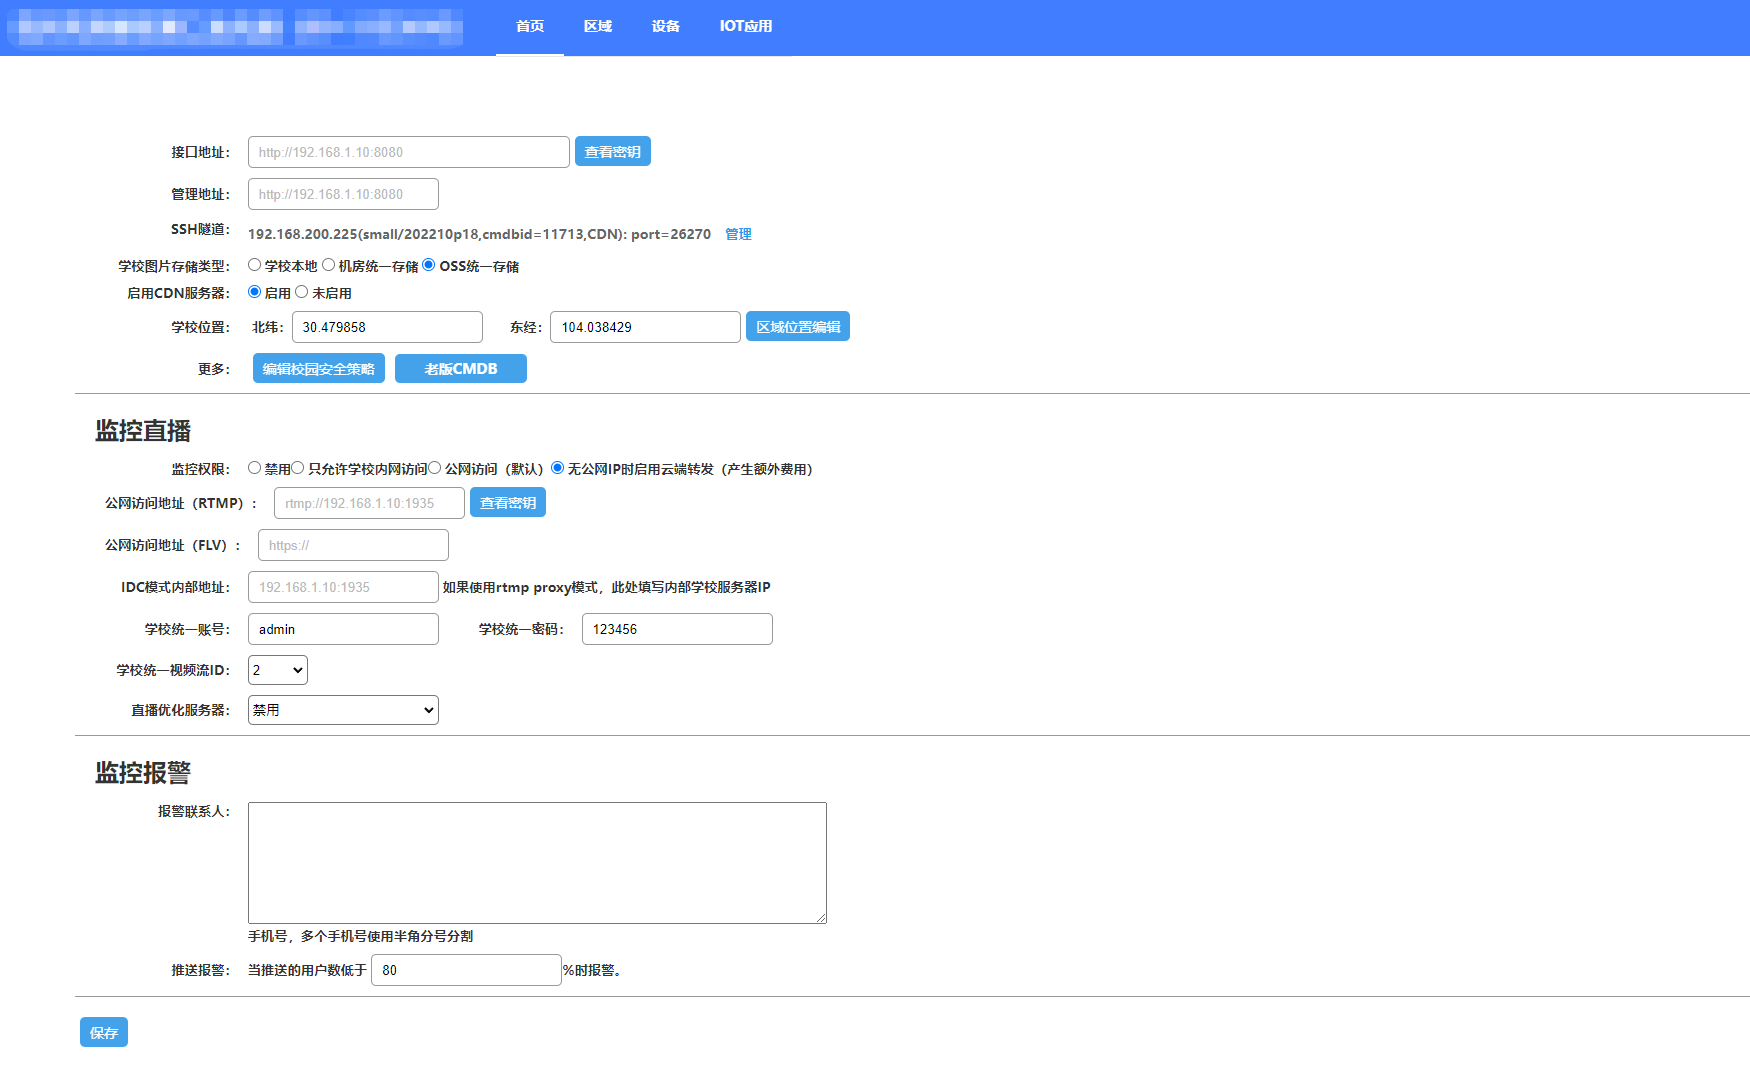Select 学校本地 image storage radio option

coord(255,265)
